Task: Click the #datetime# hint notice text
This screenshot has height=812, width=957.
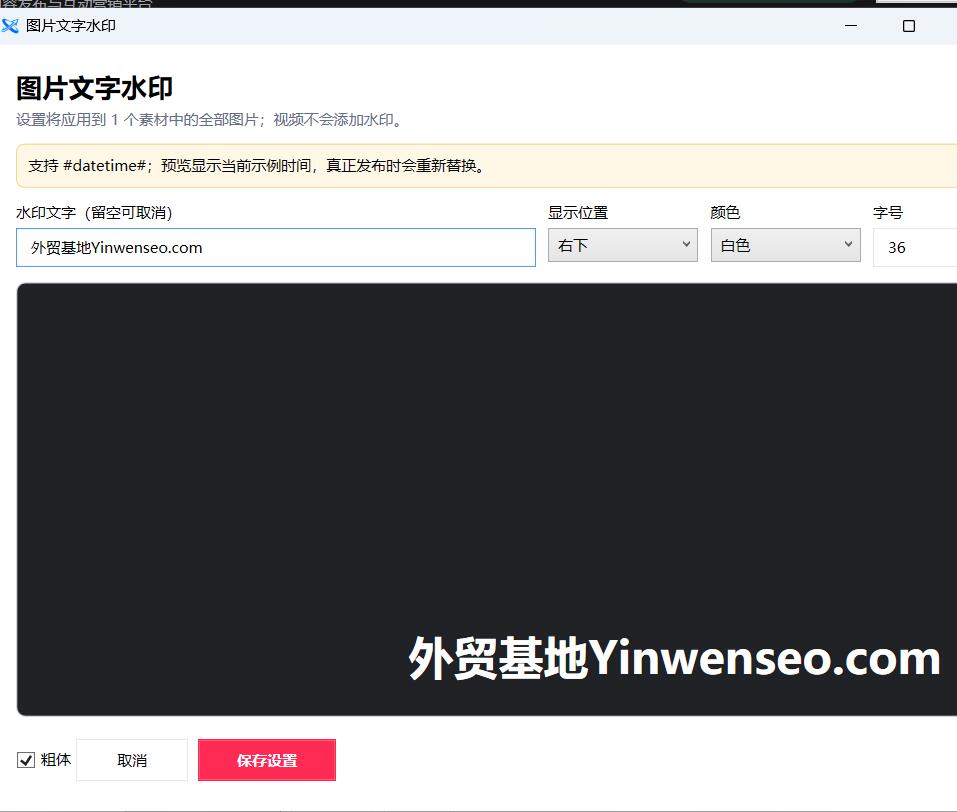Action: click(x=256, y=165)
